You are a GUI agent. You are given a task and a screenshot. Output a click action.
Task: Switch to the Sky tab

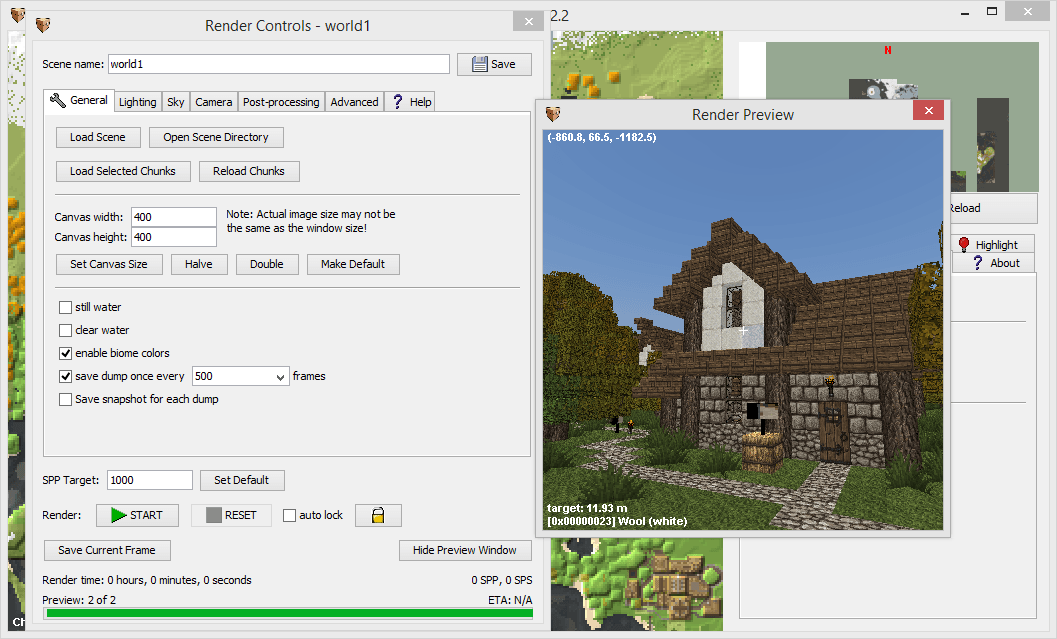coord(176,102)
